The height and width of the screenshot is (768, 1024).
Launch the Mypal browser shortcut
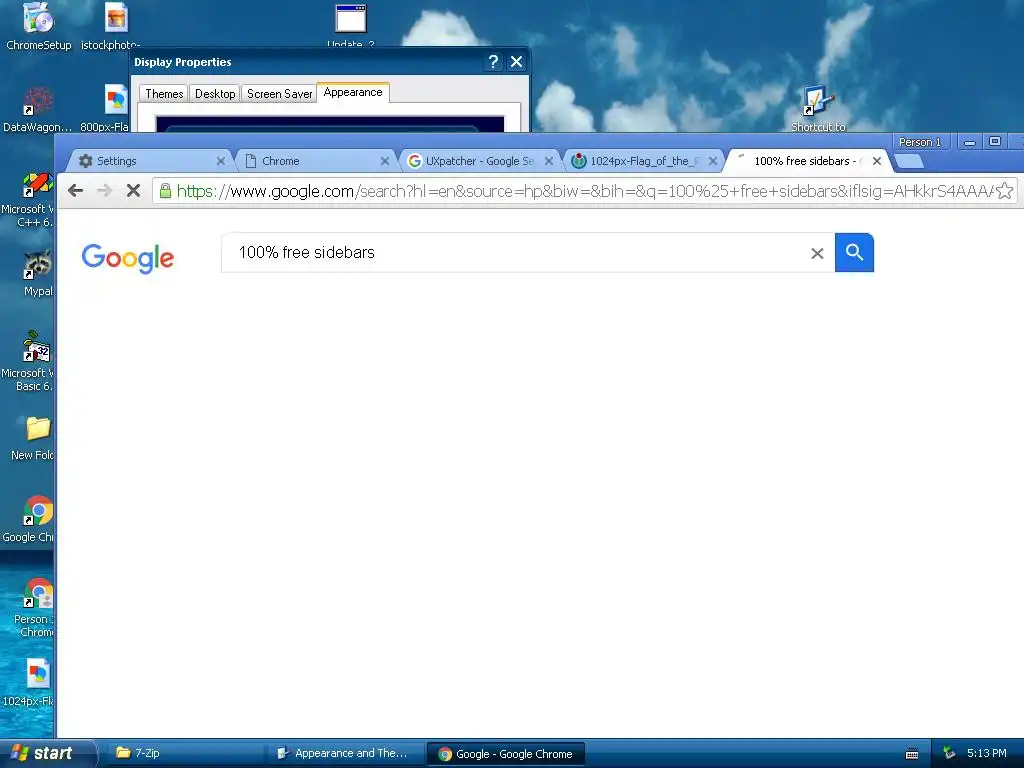38,273
